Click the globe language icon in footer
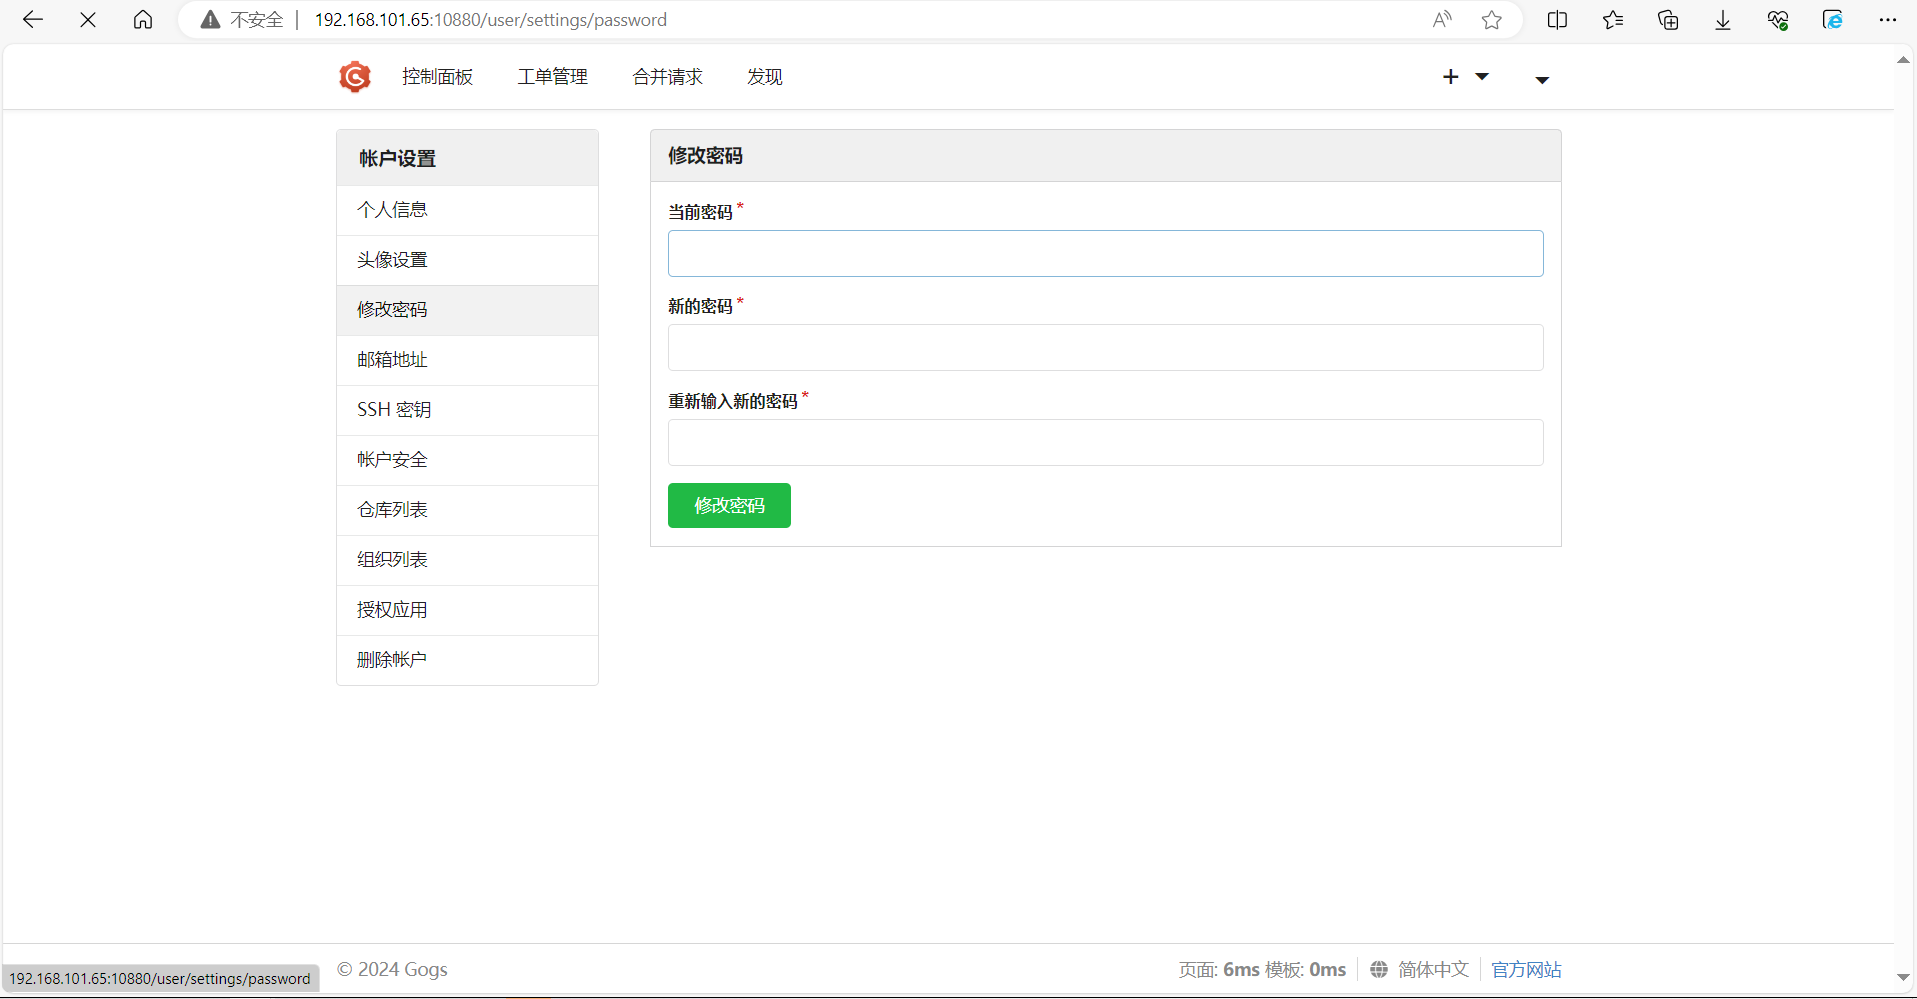Screen dimensions: 1917x999 pos(1379,969)
